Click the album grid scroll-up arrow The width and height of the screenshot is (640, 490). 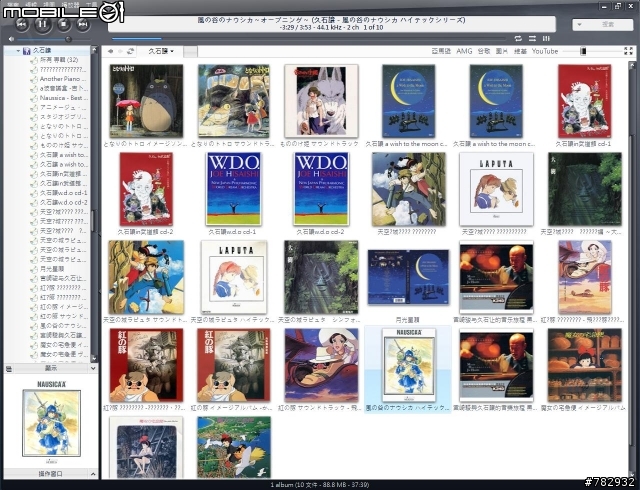[632, 64]
